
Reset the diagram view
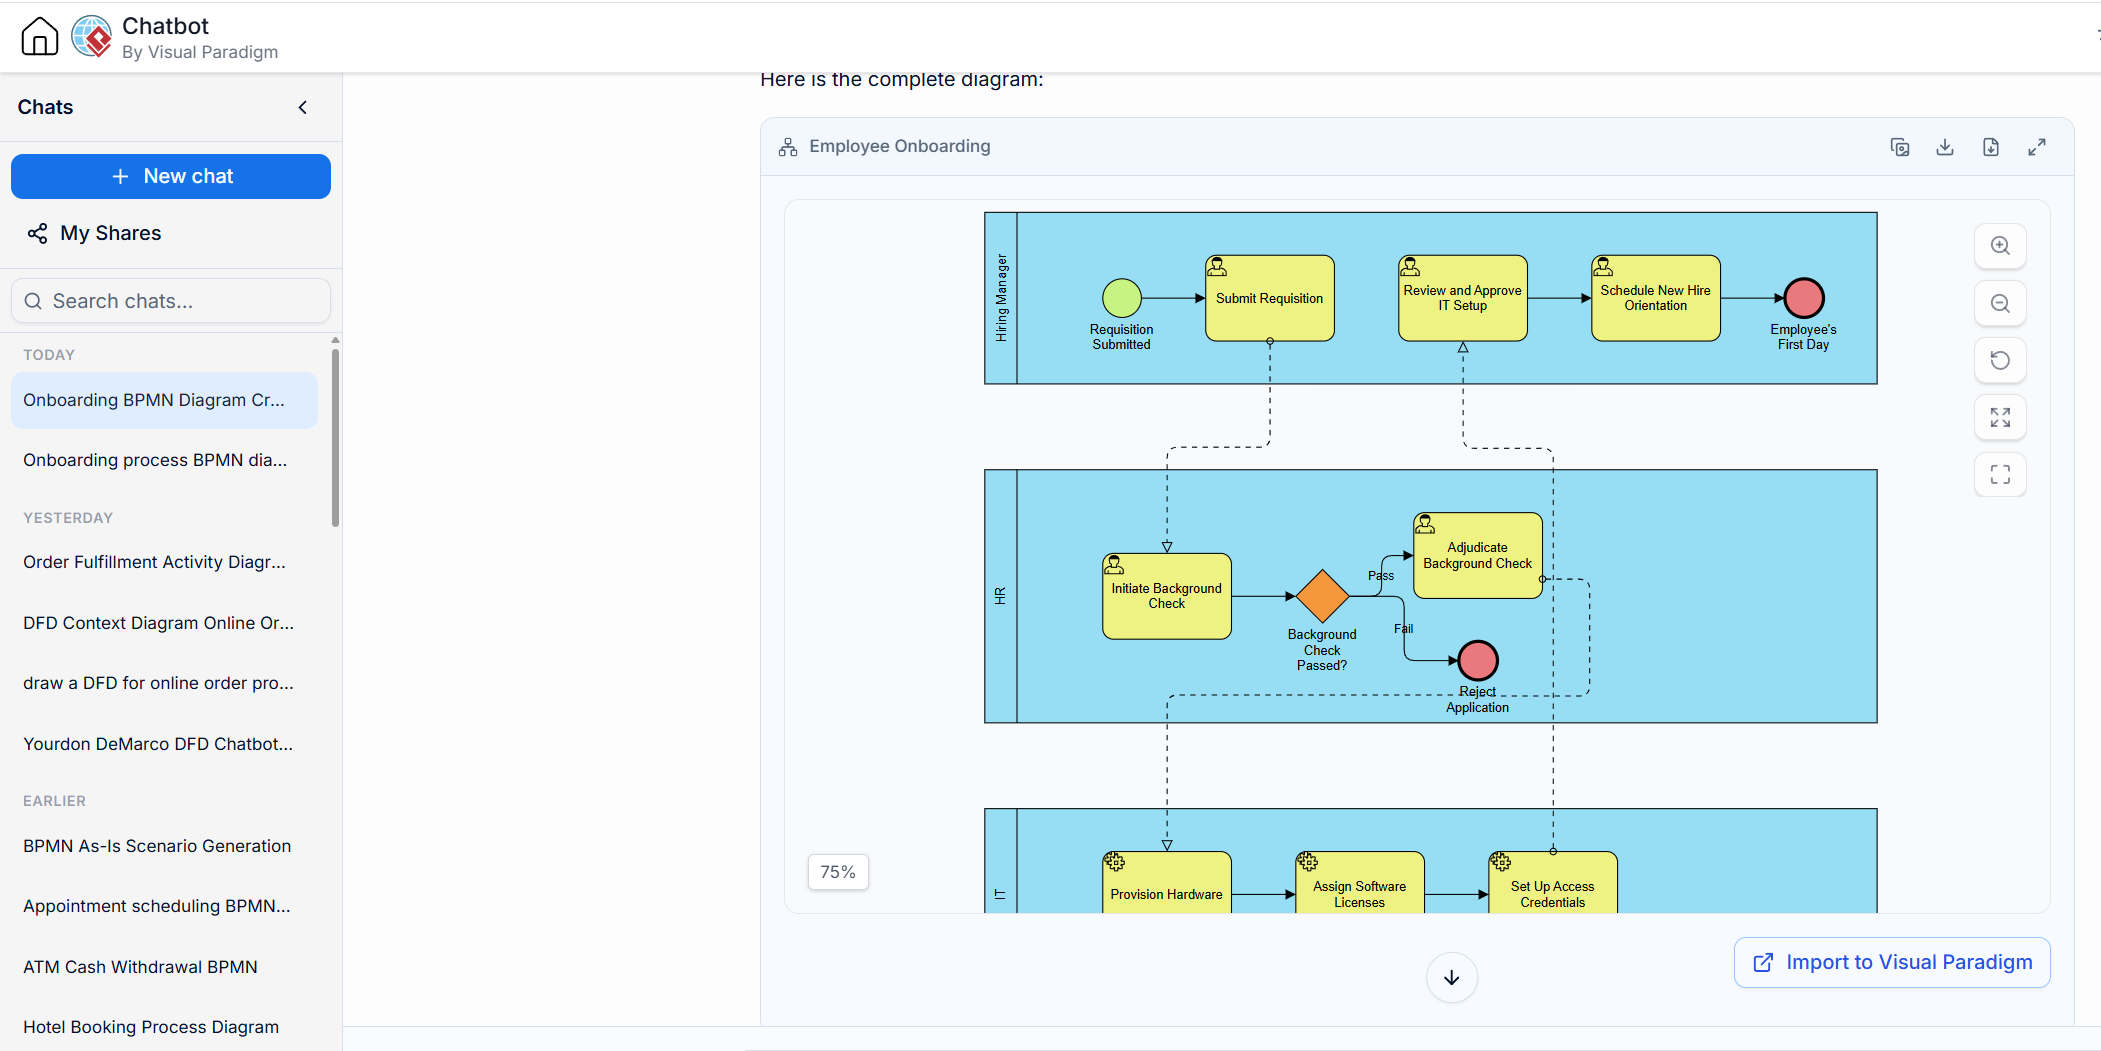[2000, 360]
